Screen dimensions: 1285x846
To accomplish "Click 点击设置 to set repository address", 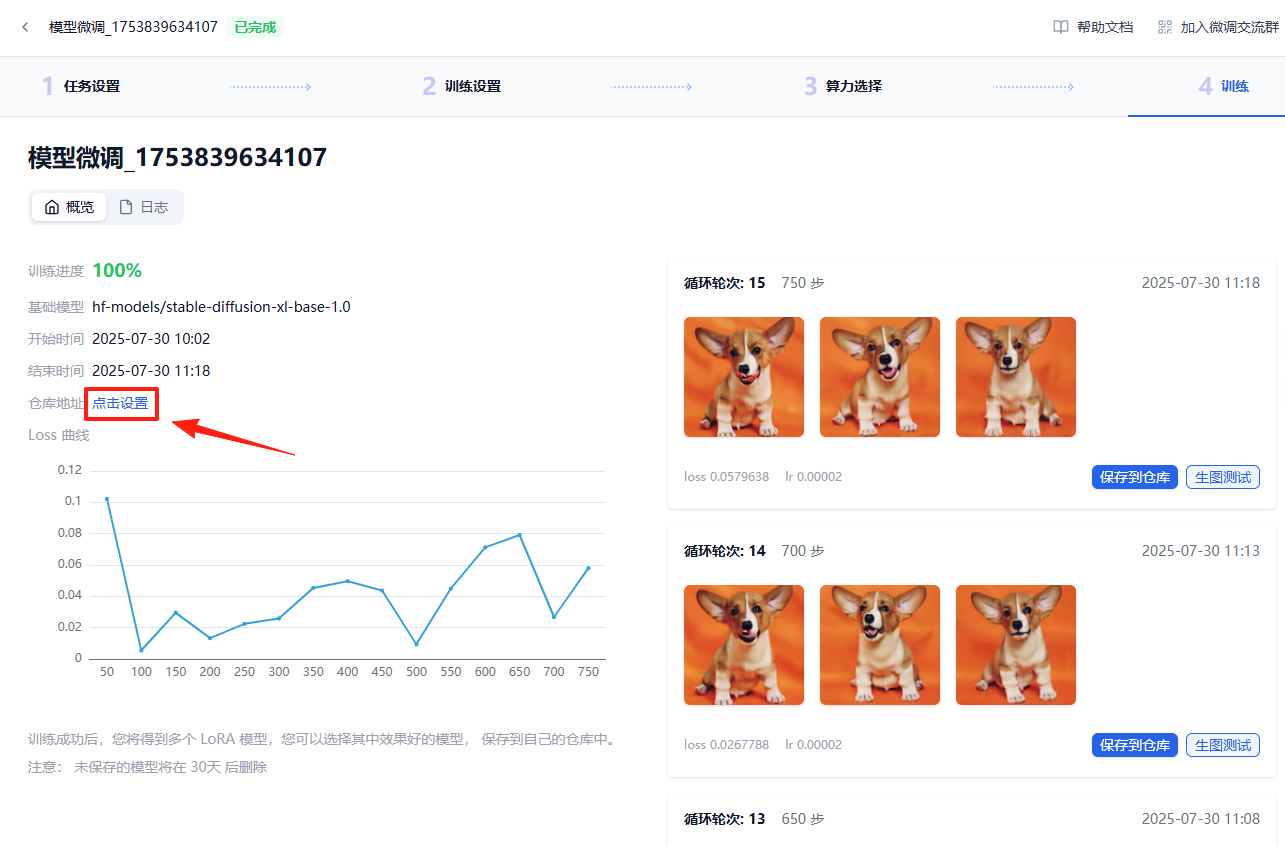I will point(120,403).
